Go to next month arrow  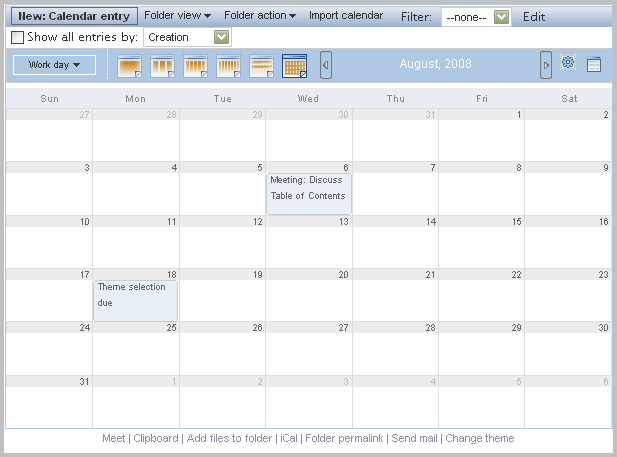click(546, 65)
